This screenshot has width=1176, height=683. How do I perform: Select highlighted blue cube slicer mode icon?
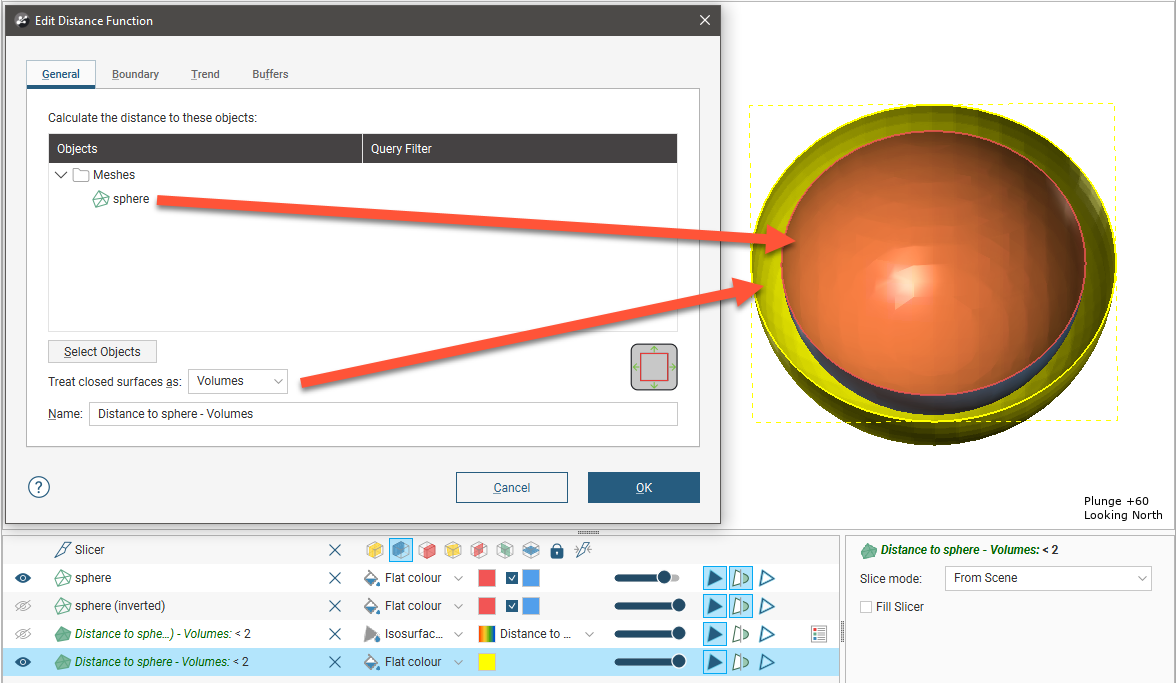[400, 550]
